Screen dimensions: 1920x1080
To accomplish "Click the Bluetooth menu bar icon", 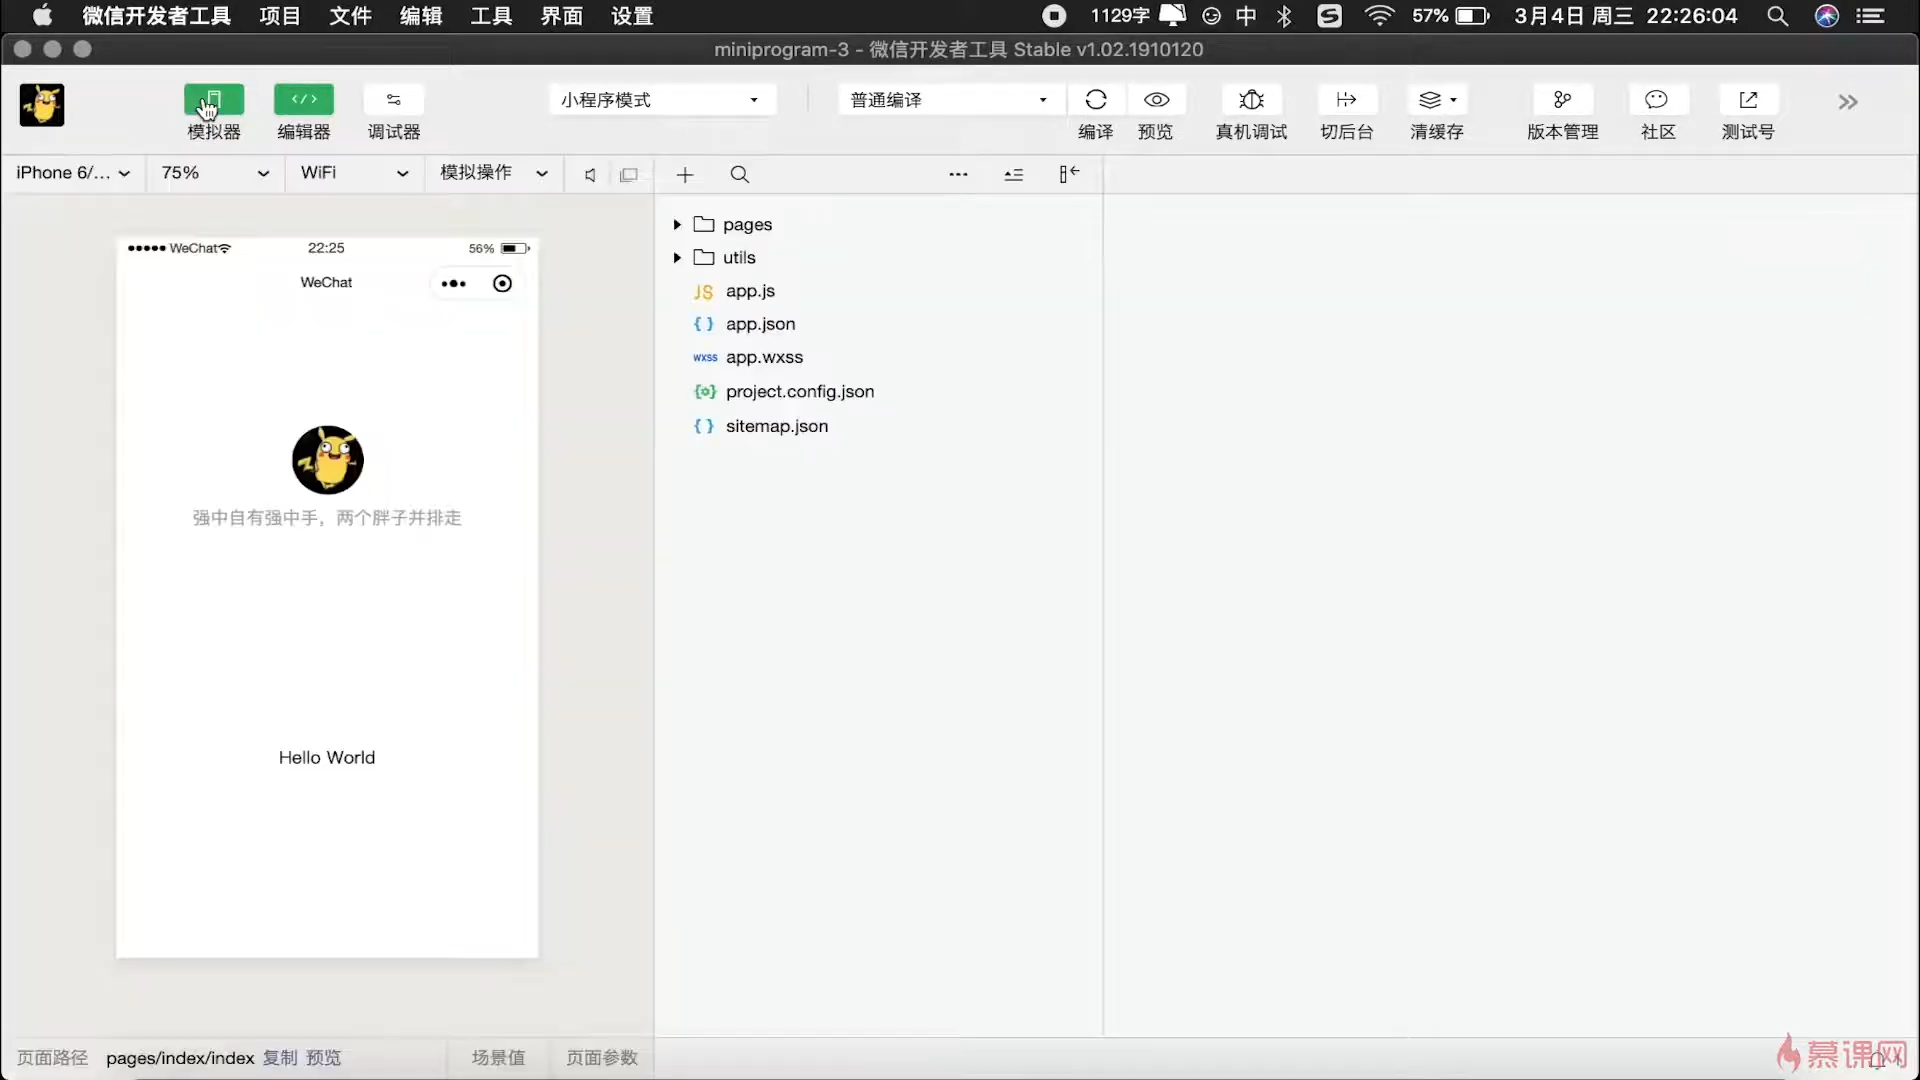I will [x=1285, y=16].
